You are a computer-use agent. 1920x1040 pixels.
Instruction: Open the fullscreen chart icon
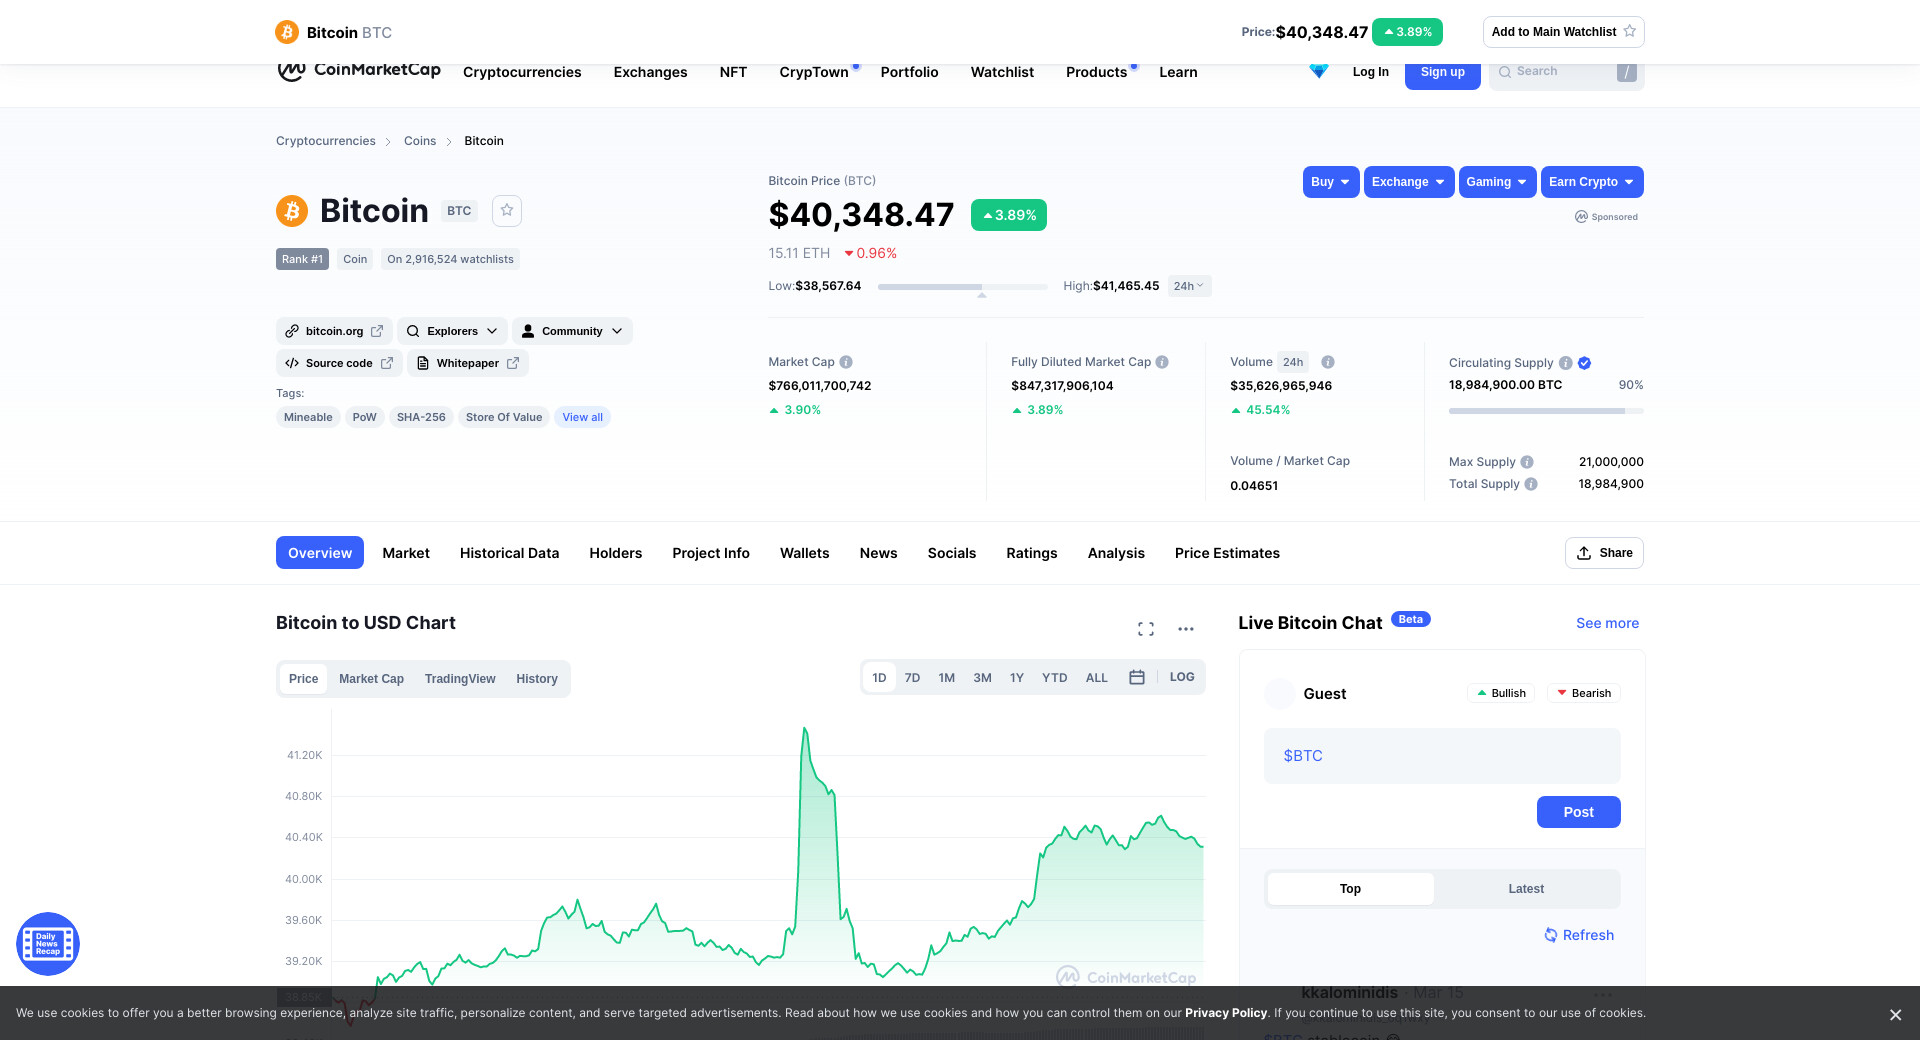(x=1146, y=629)
